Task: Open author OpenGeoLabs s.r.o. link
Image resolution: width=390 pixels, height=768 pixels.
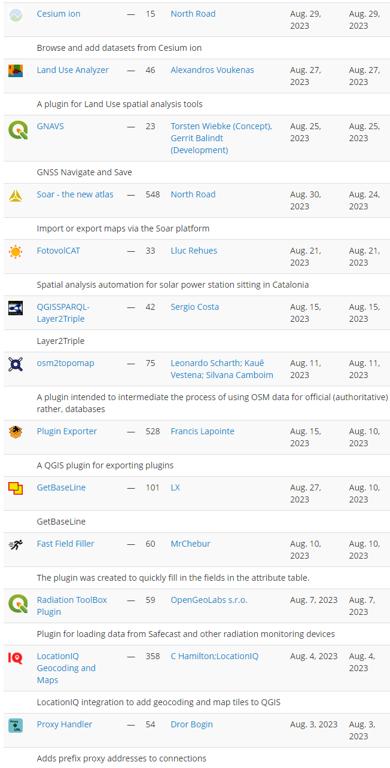Action: pyautogui.click(x=209, y=600)
